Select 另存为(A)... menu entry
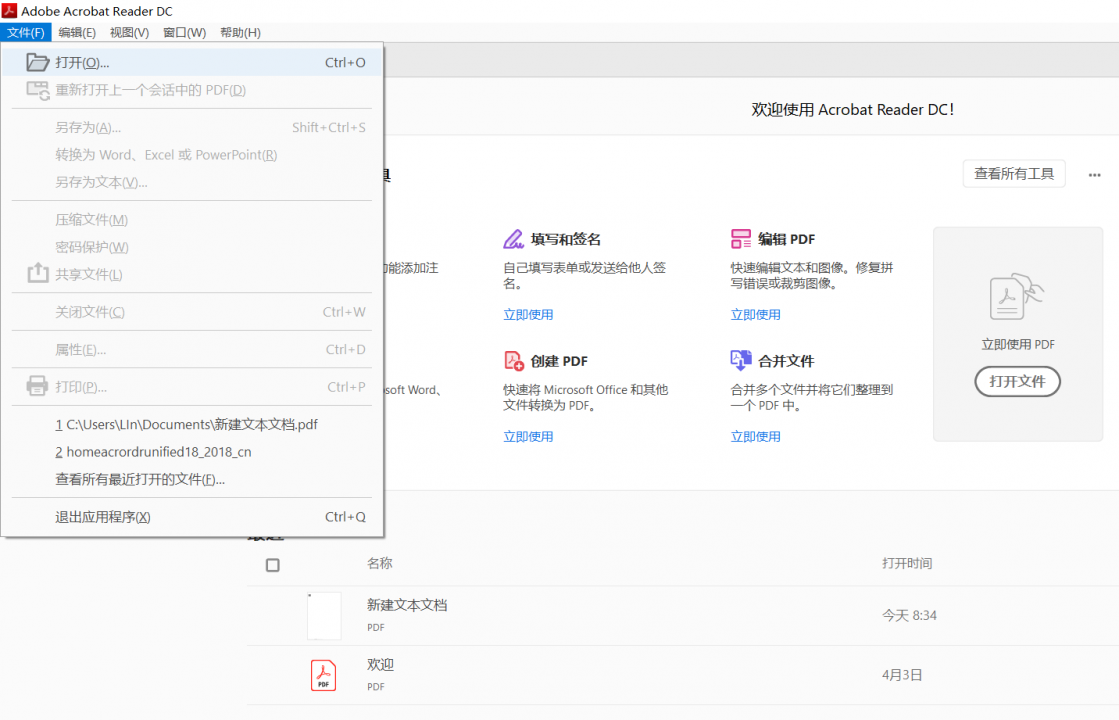This screenshot has width=1119, height=720. (x=192, y=127)
